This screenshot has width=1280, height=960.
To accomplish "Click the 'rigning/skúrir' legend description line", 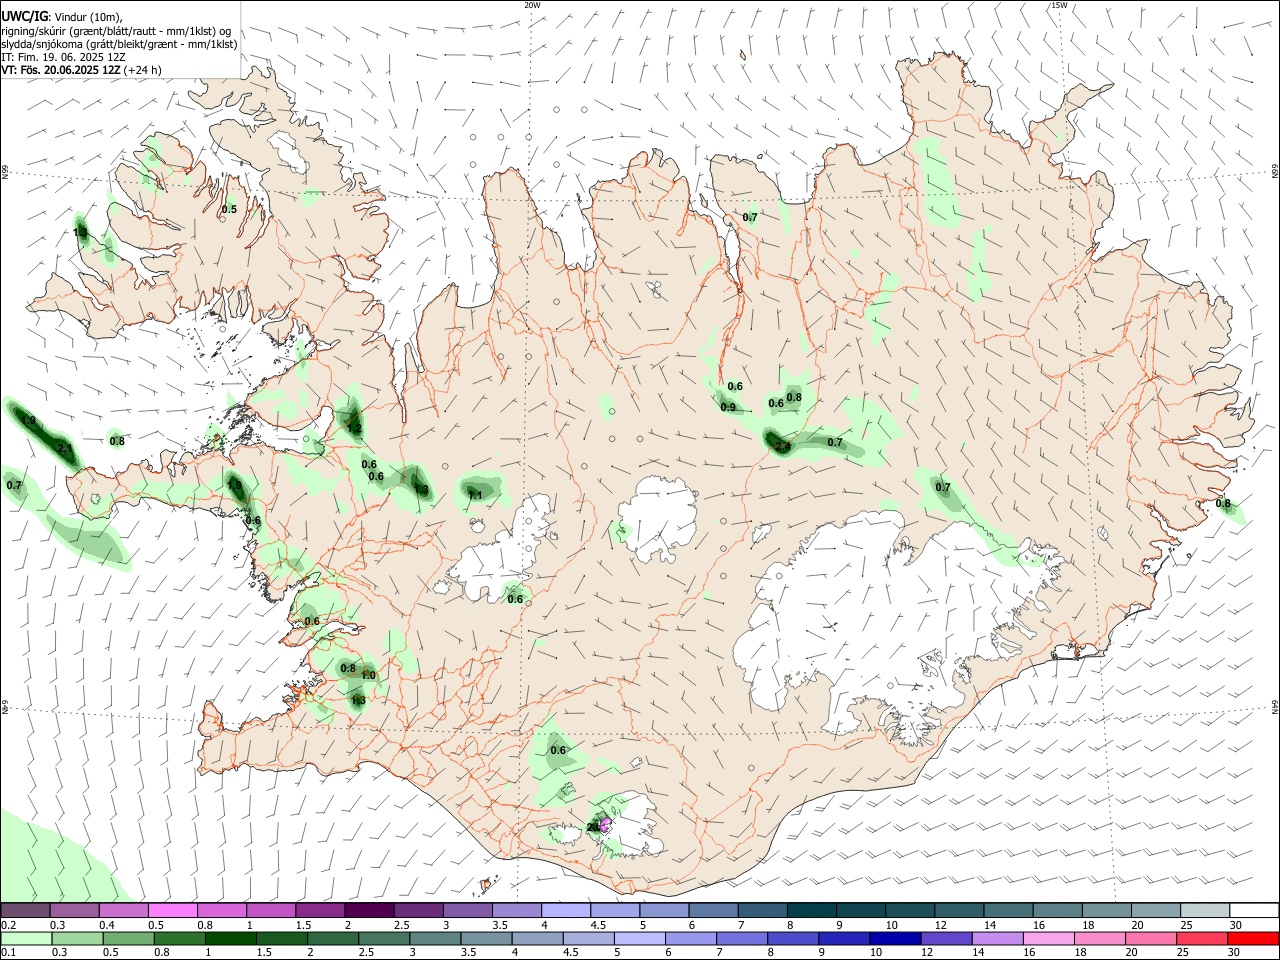I will [116, 31].
